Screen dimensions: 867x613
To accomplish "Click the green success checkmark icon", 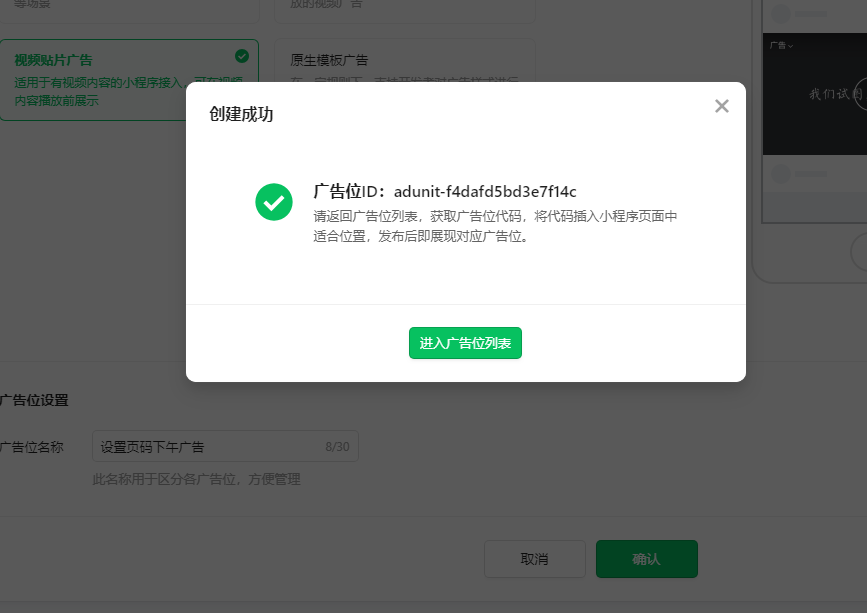I will click(x=274, y=202).
